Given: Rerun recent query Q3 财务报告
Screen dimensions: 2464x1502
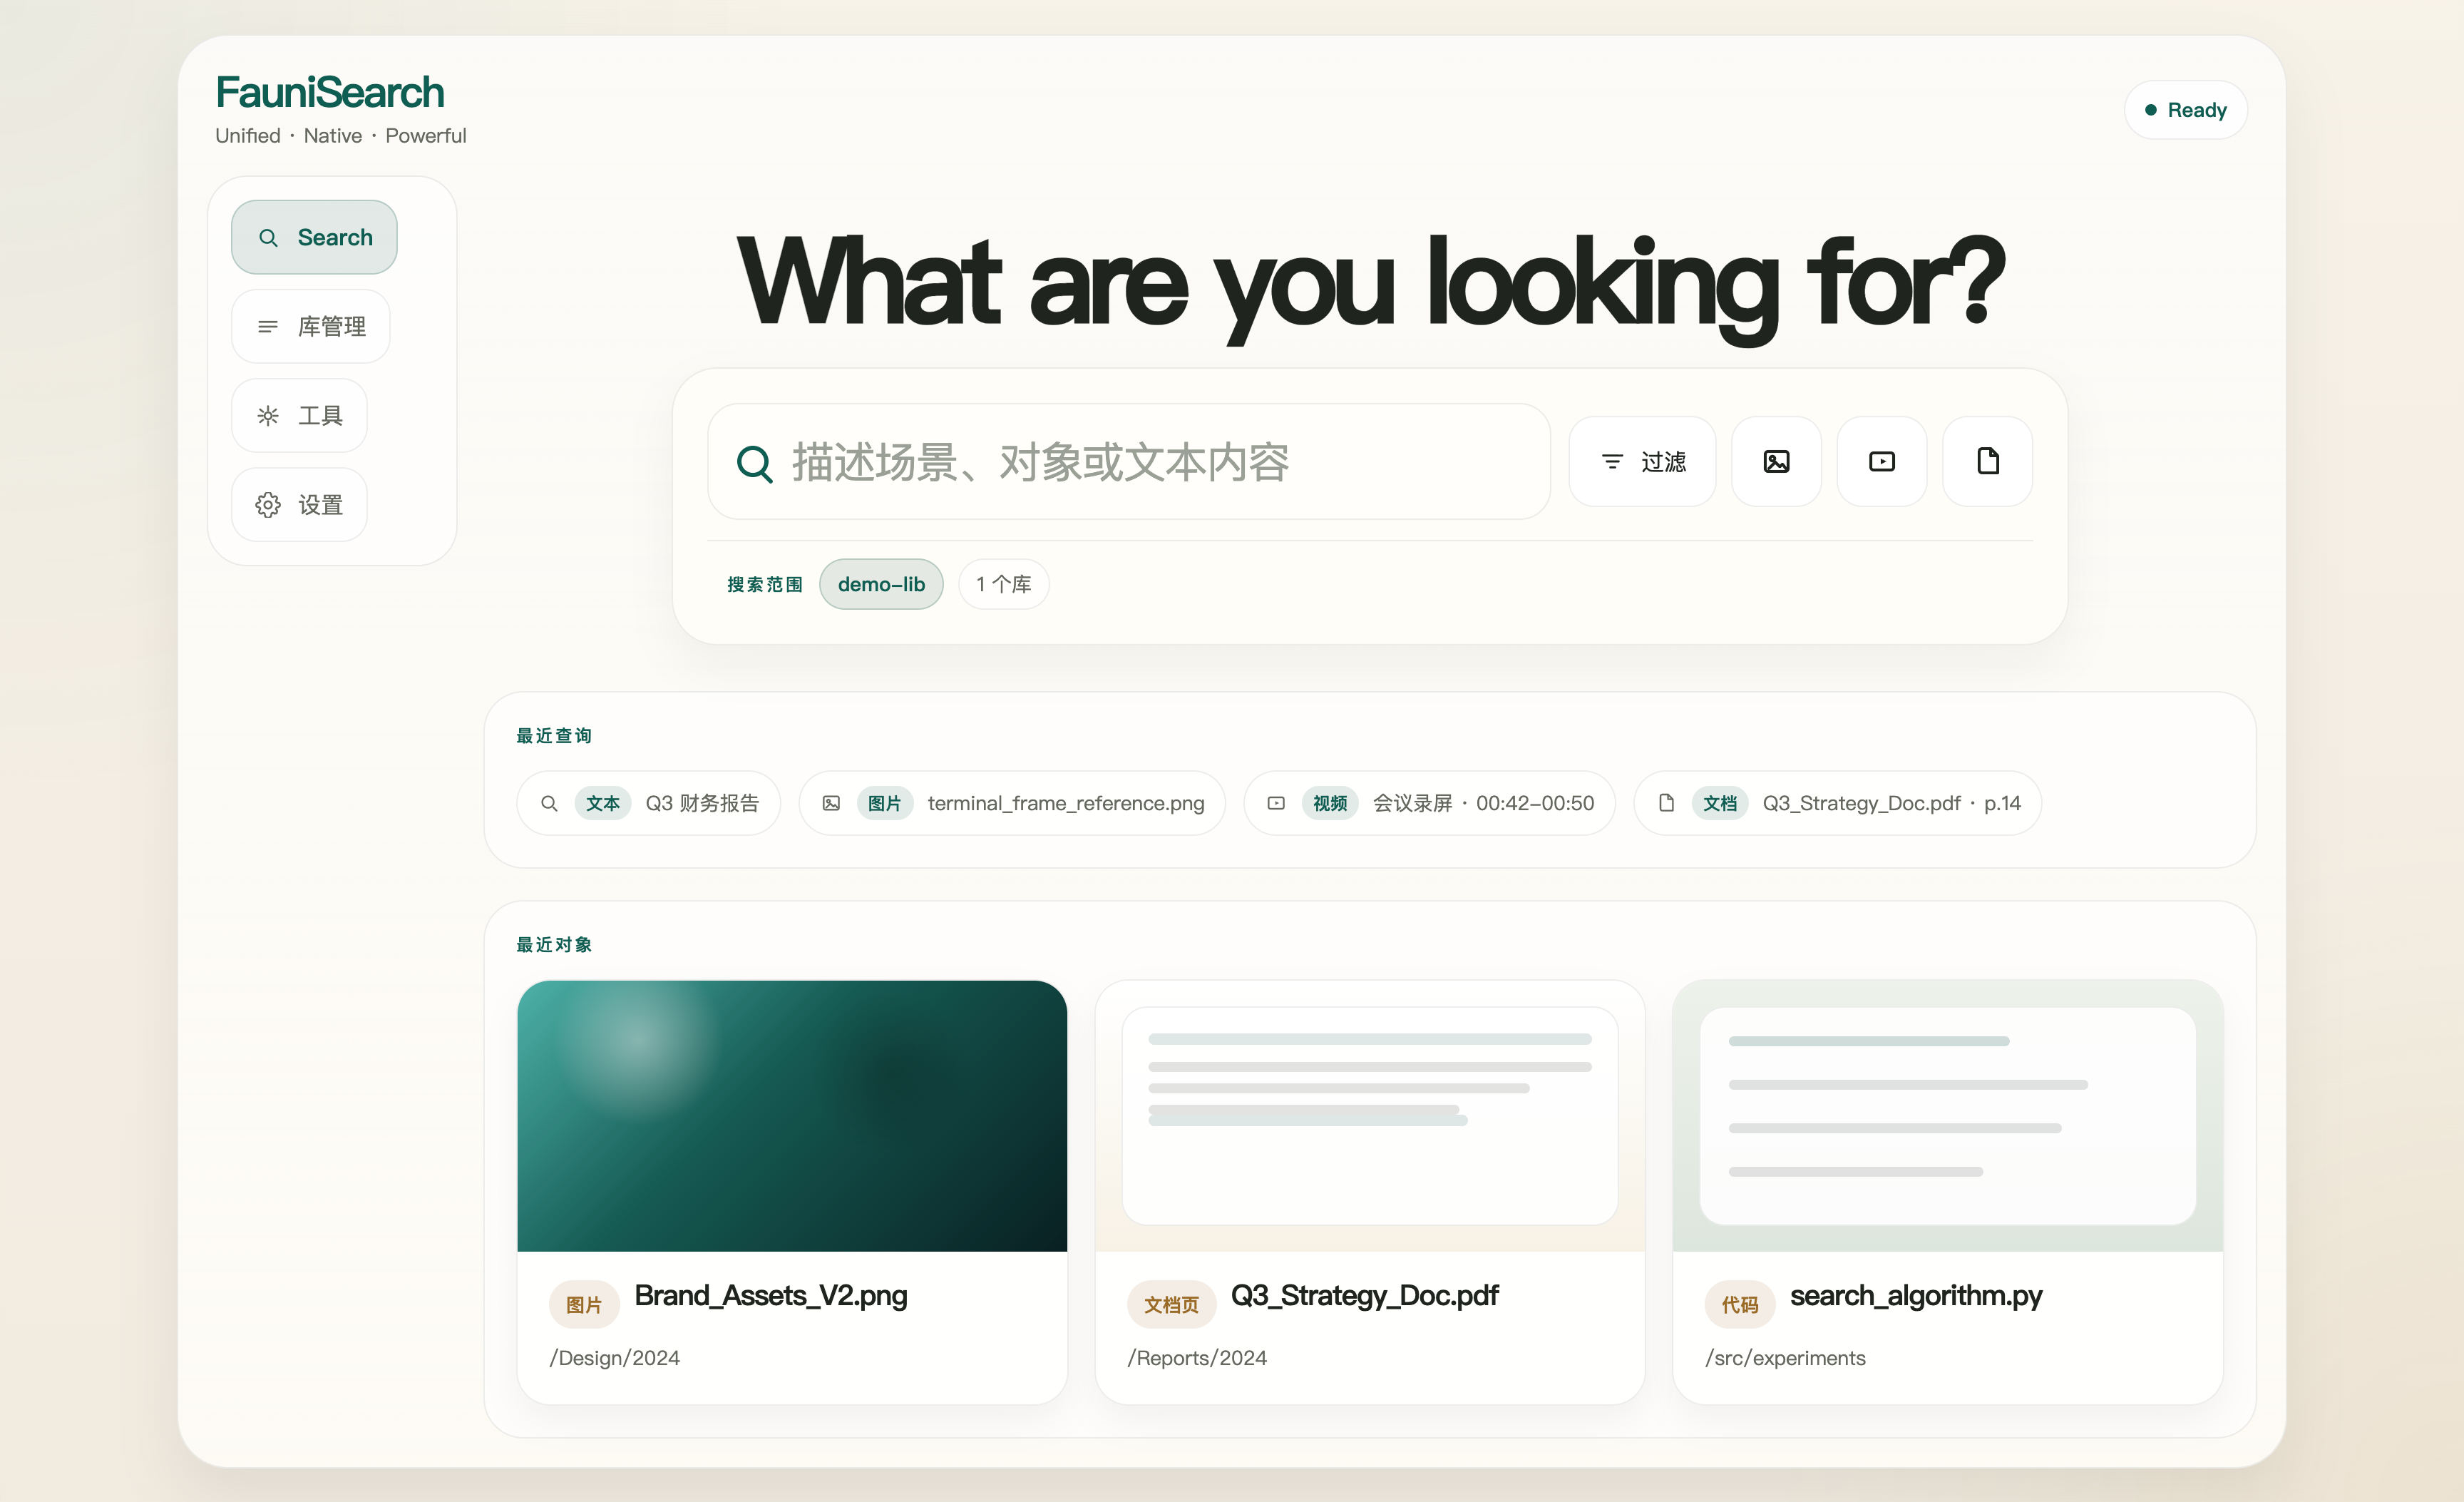Looking at the screenshot, I should point(649,803).
